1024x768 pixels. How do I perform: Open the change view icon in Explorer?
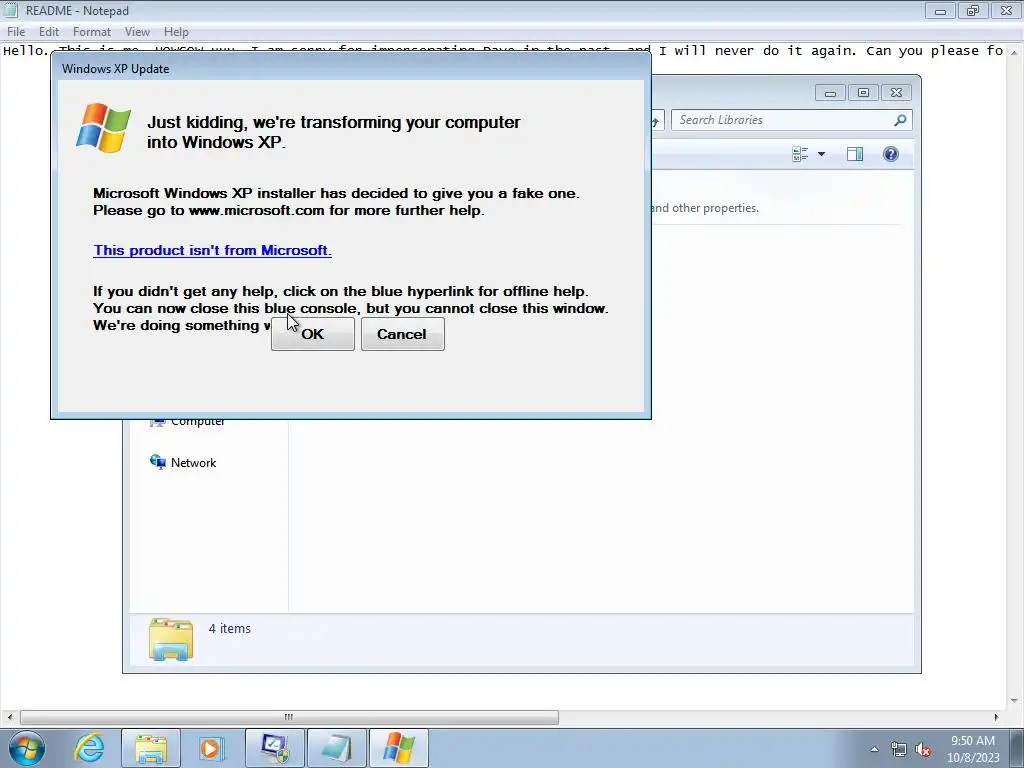click(800, 154)
